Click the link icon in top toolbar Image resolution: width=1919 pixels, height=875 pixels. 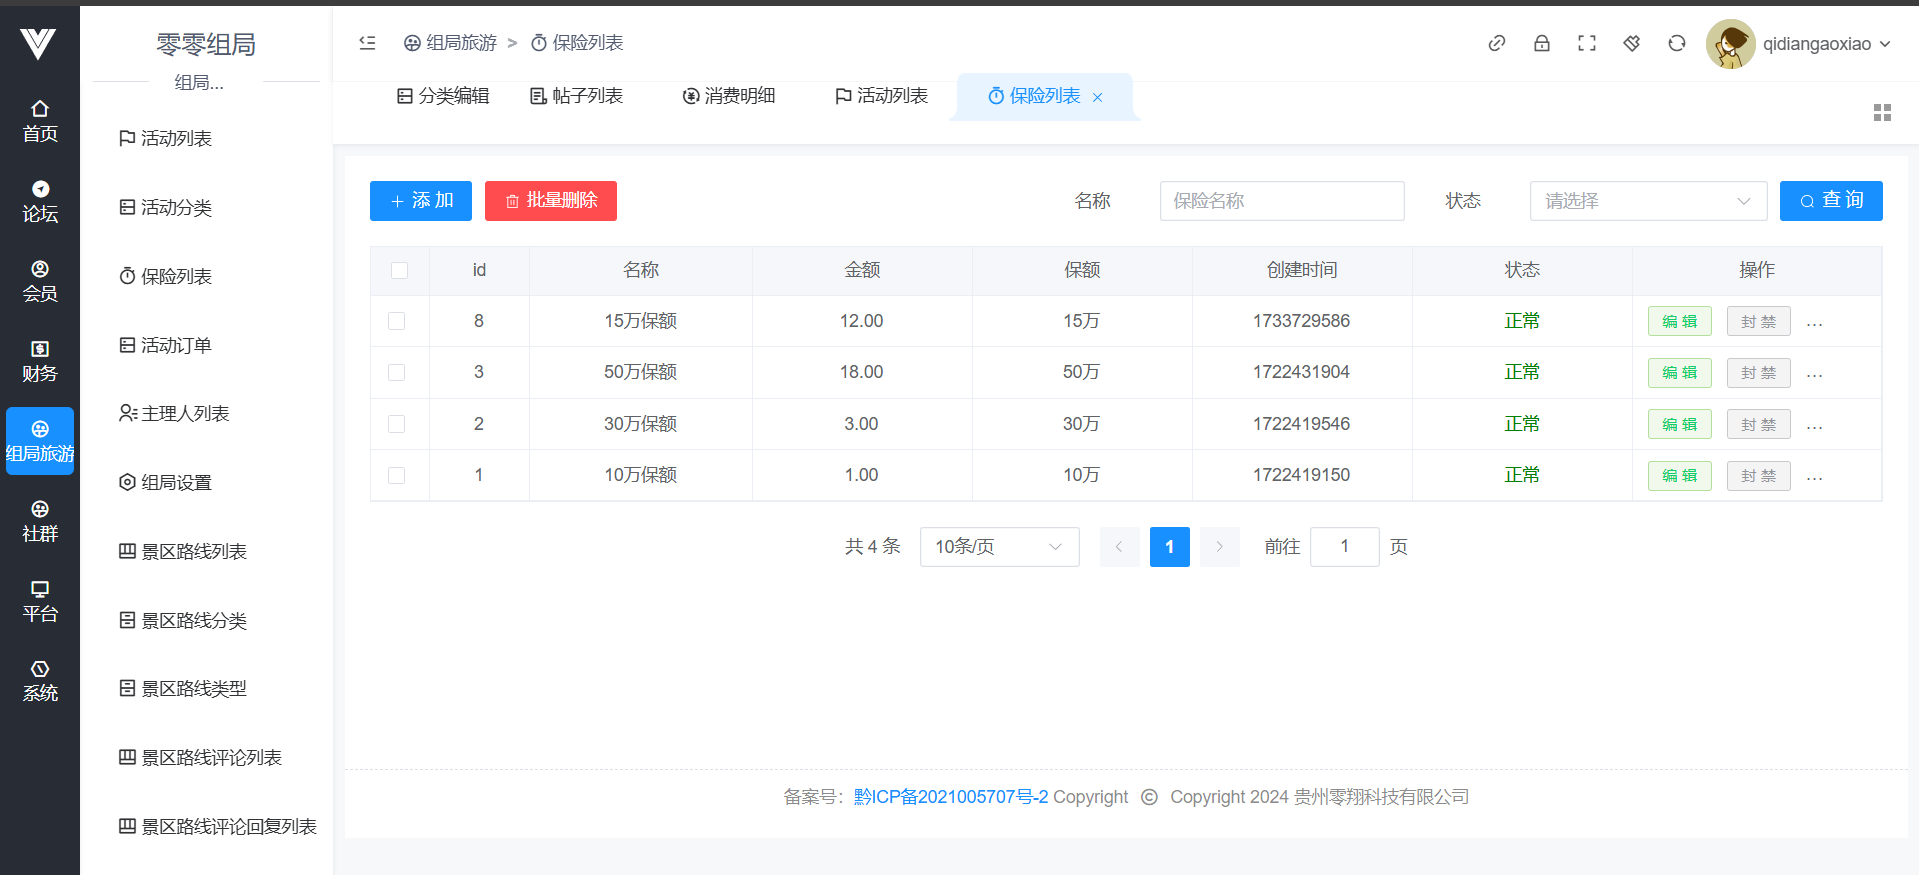pyautogui.click(x=1496, y=43)
